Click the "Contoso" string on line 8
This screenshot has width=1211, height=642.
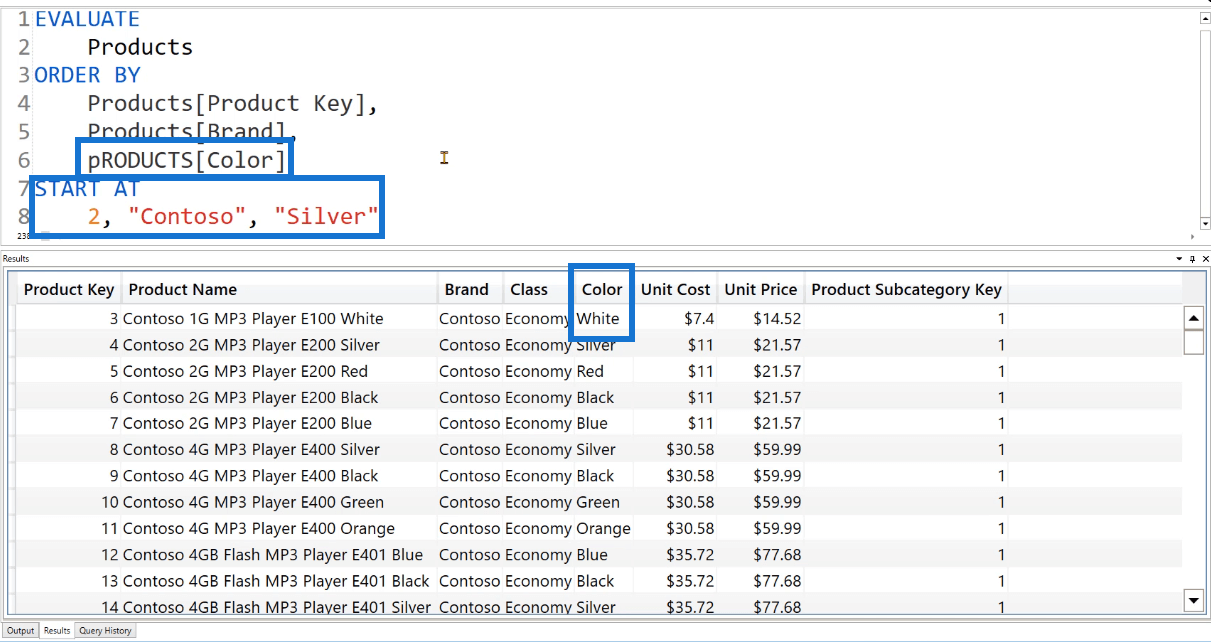tap(187, 216)
